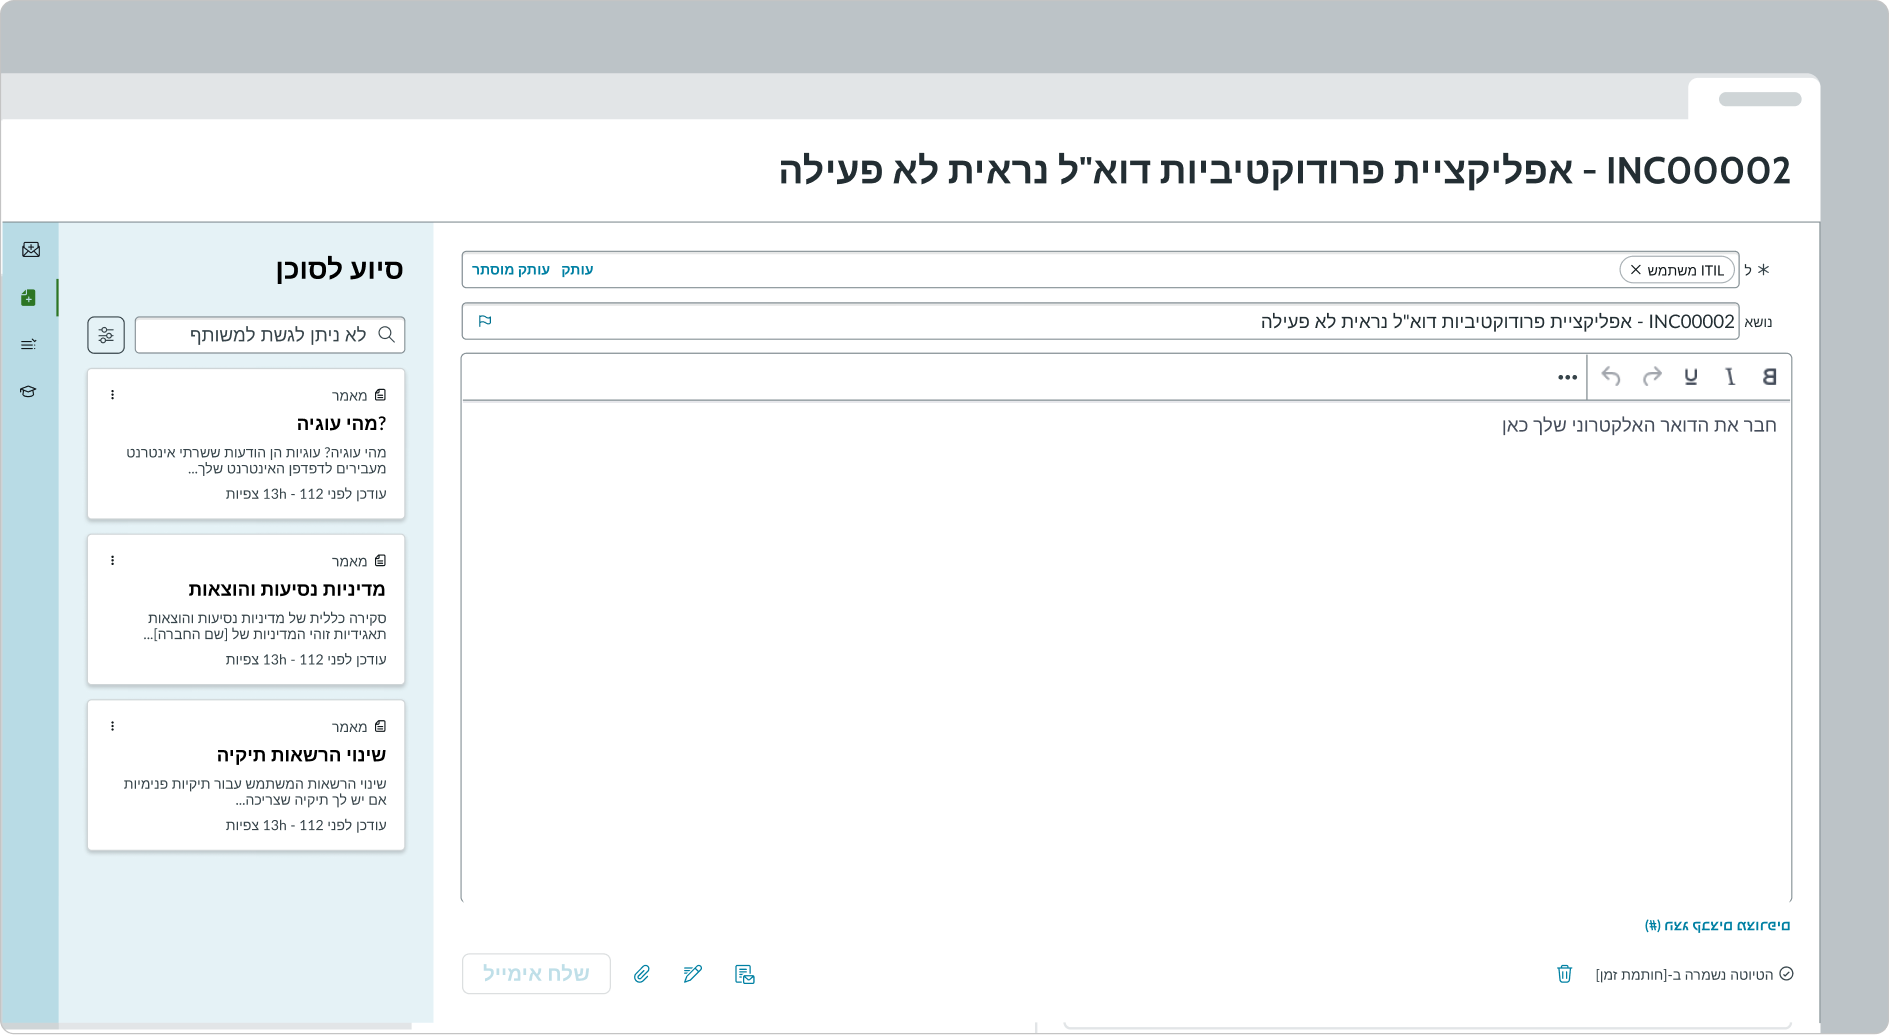
Task: Open the menu on 'שינוי הרשאות תיקיה' card
Action: 112,726
